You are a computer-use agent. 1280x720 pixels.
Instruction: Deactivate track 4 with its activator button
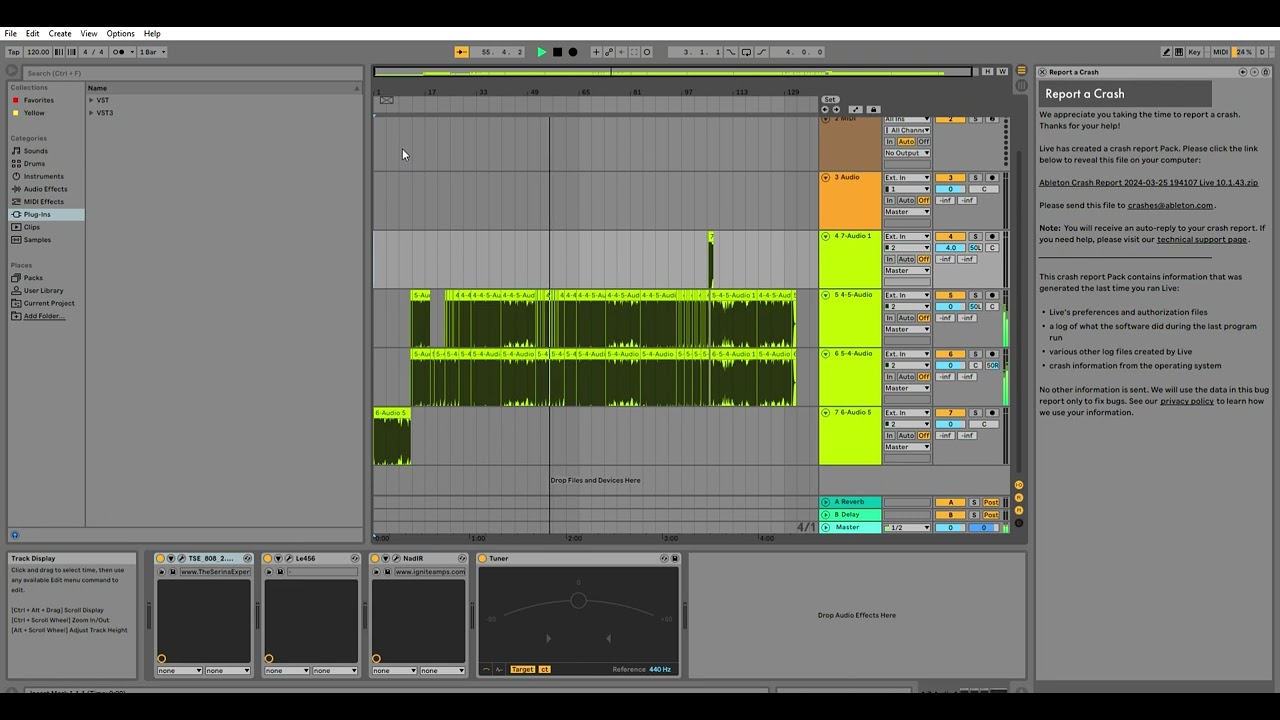click(x=950, y=237)
